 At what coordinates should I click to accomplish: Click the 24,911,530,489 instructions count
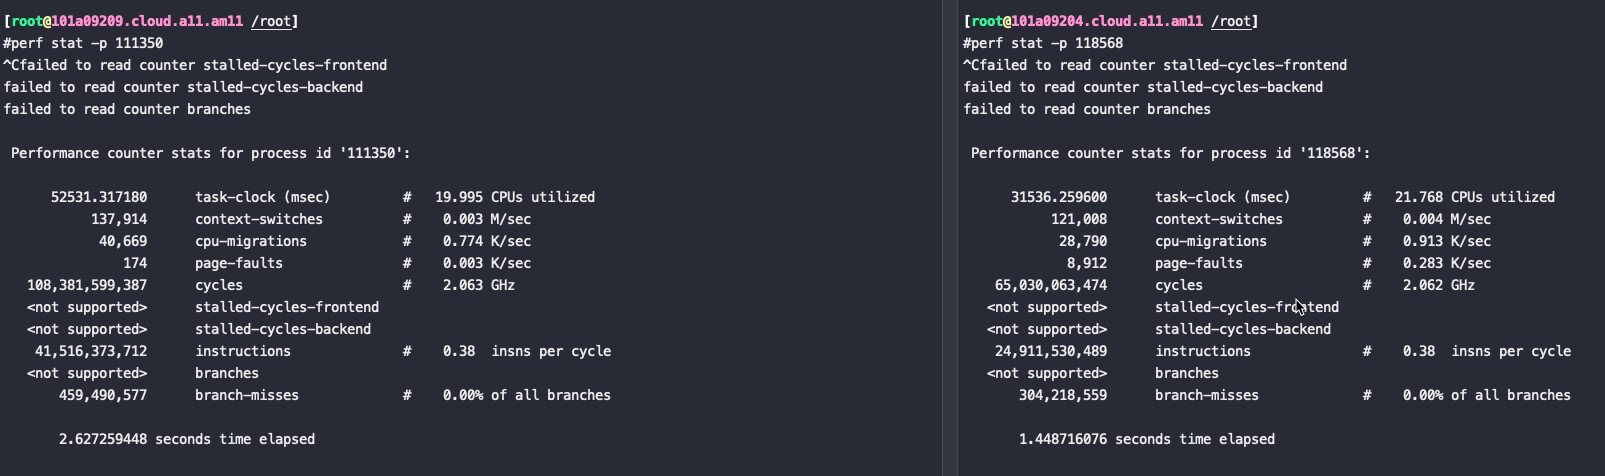click(1051, 351)
